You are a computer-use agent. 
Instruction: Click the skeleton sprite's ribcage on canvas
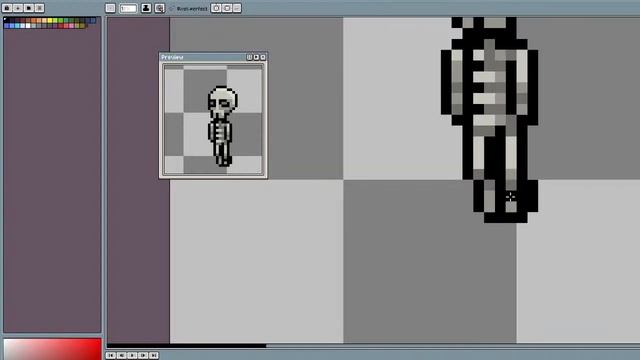pos(489,87)
